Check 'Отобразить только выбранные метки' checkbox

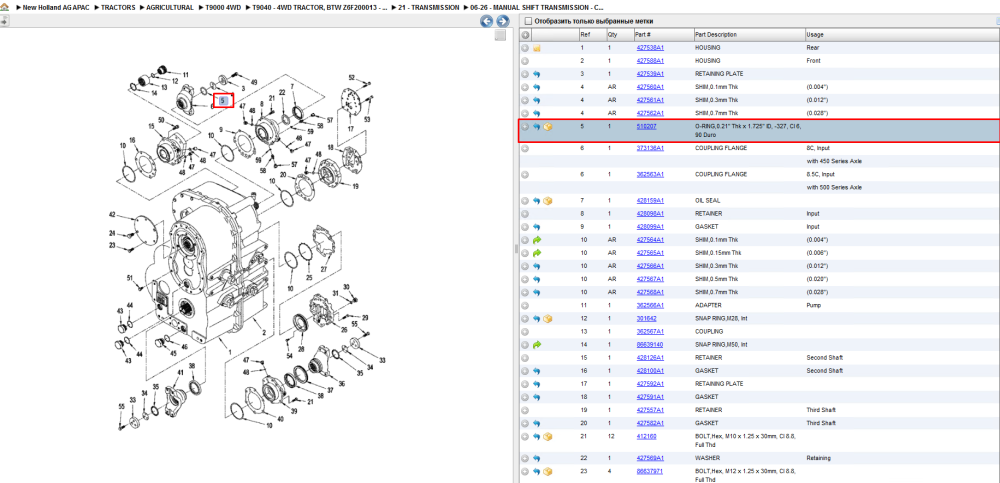[x=527, y=21]
